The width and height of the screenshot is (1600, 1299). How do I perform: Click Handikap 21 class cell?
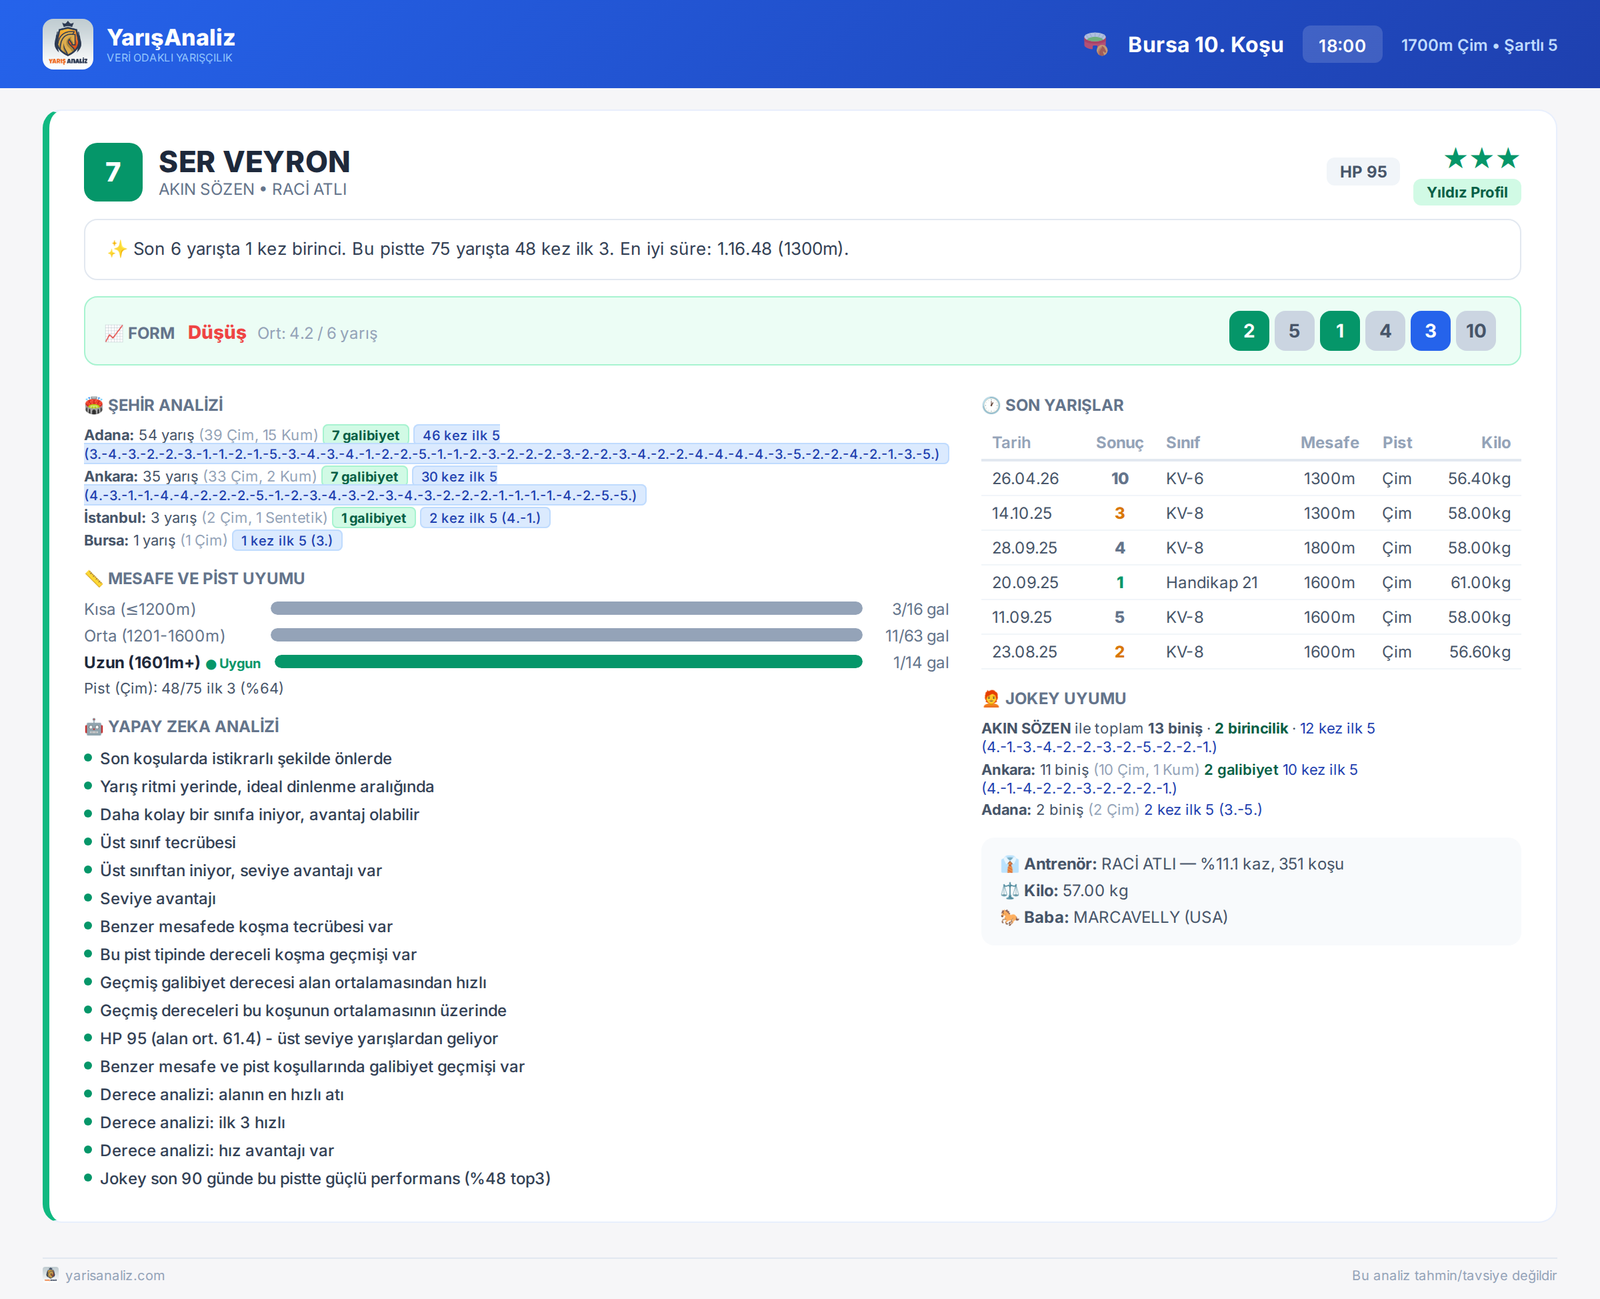point(1212,582)
